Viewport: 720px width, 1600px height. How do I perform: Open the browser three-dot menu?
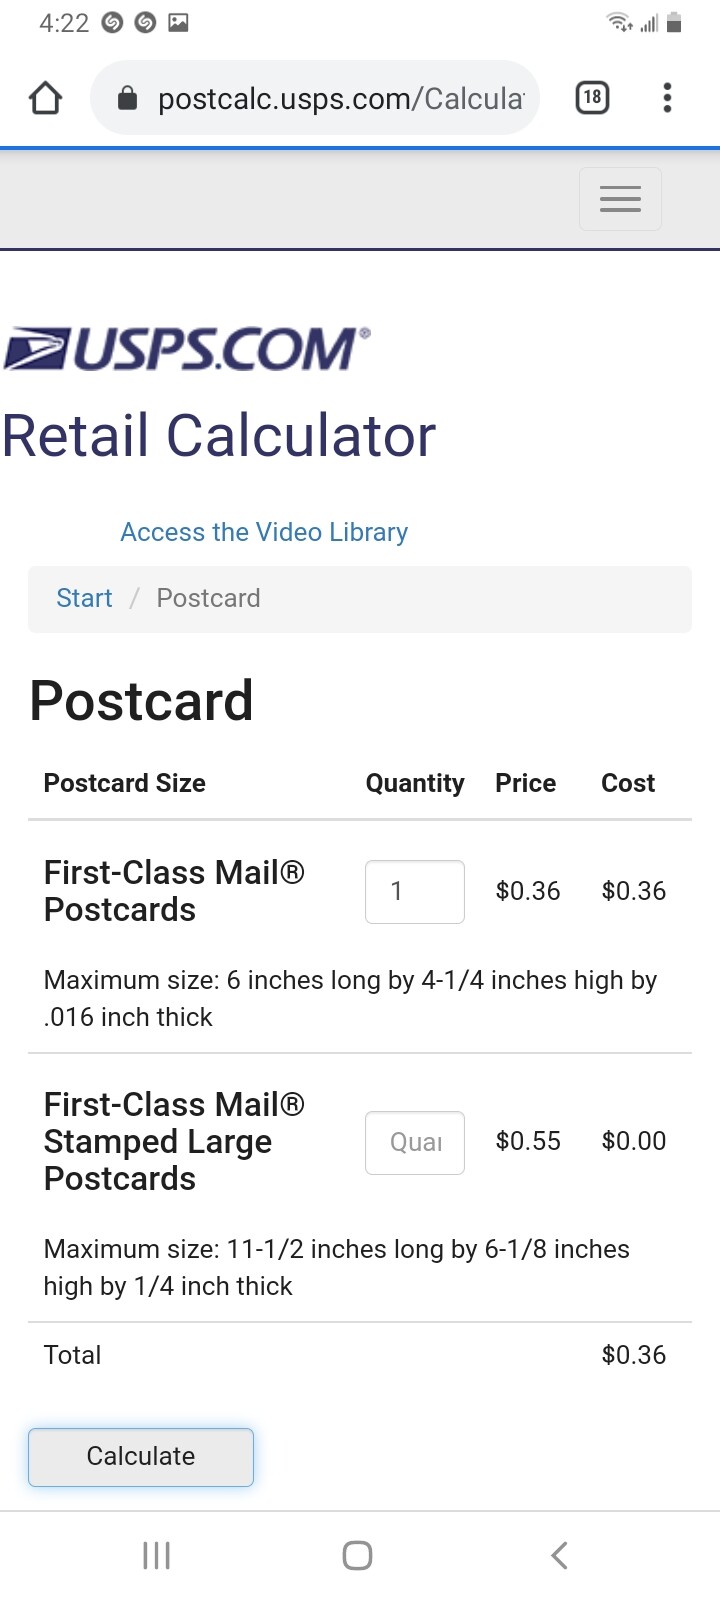(x=667, y=98)
